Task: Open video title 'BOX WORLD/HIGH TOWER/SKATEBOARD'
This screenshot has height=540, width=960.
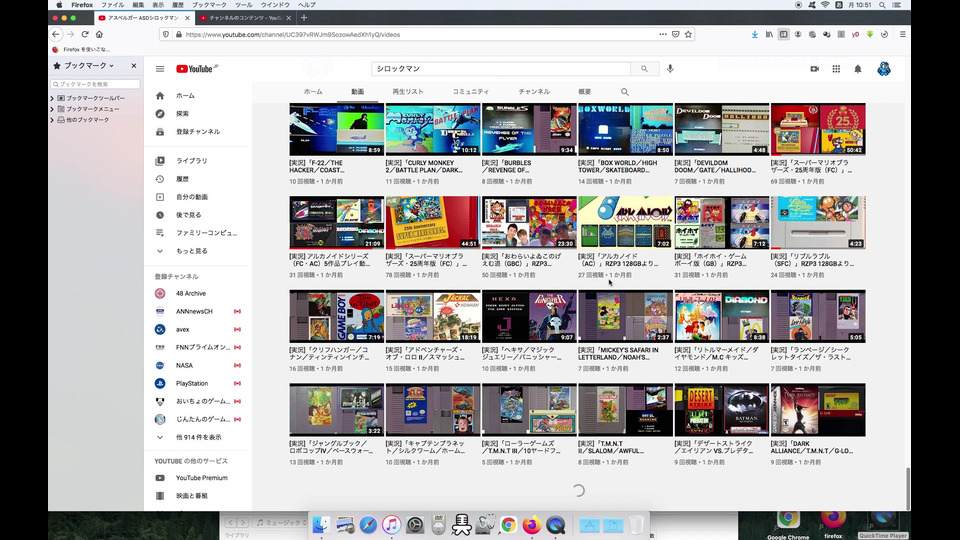Action: tap(618, 167)
